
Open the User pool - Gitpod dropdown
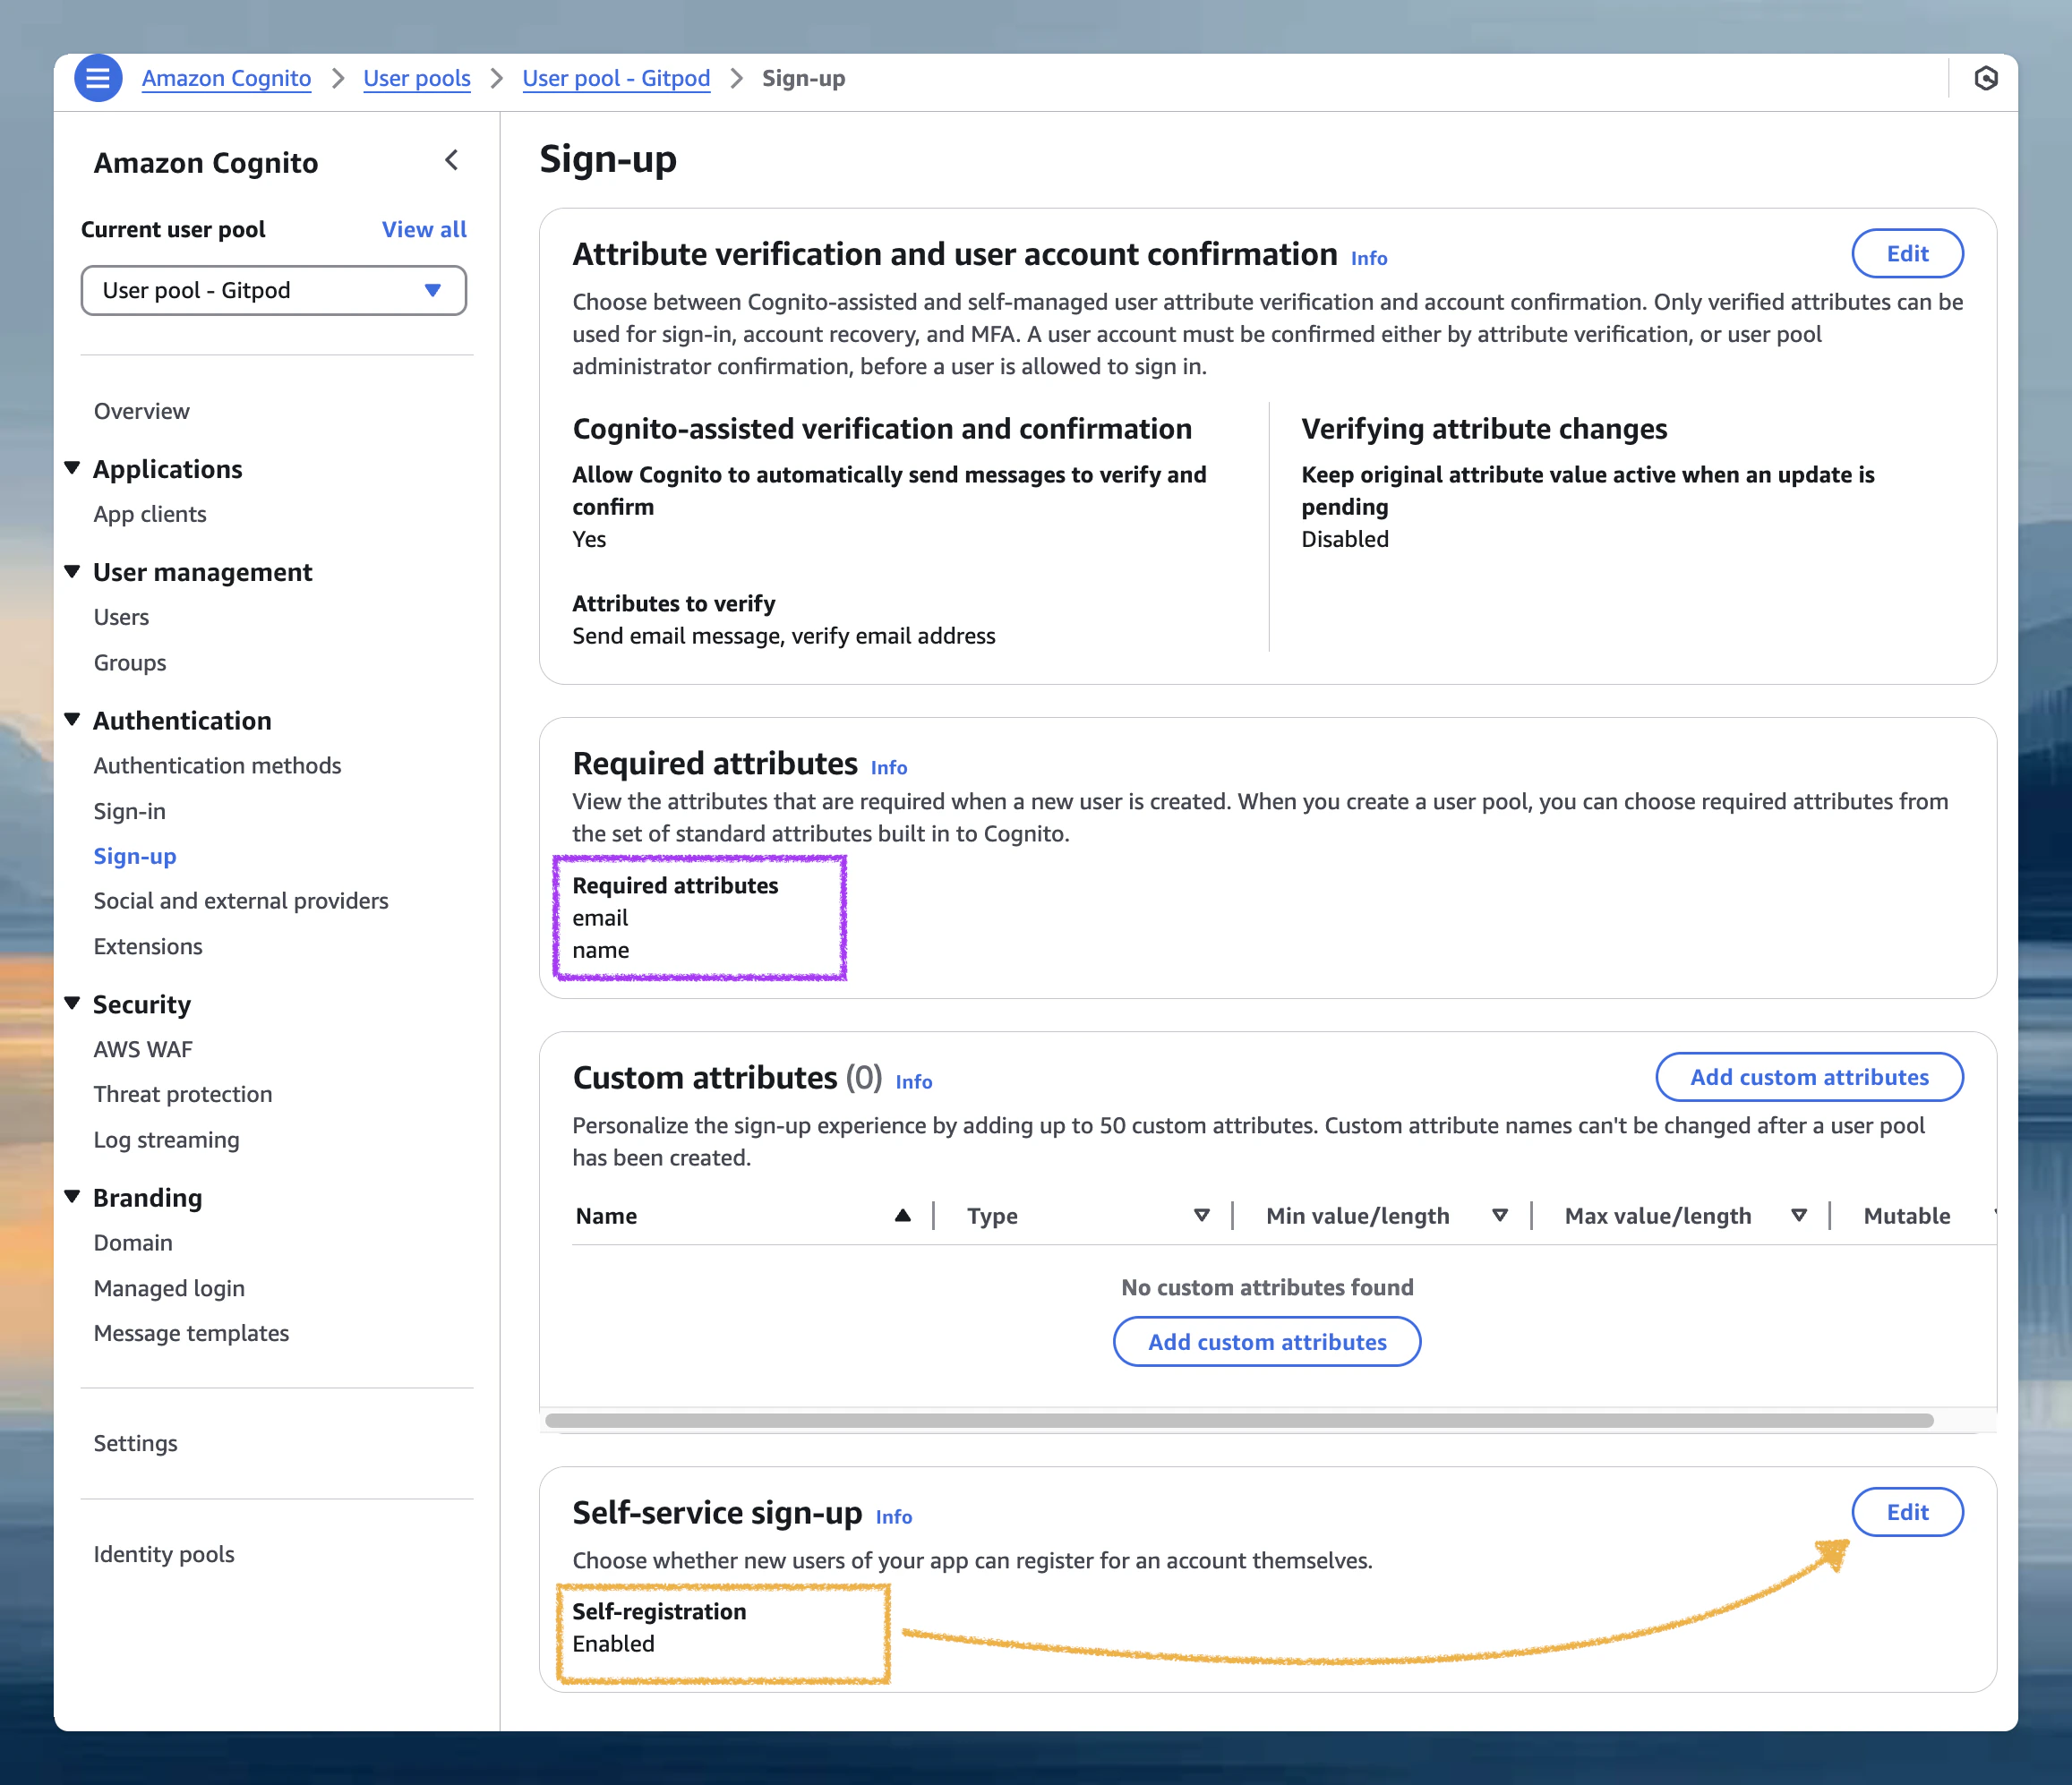(273, 290)
